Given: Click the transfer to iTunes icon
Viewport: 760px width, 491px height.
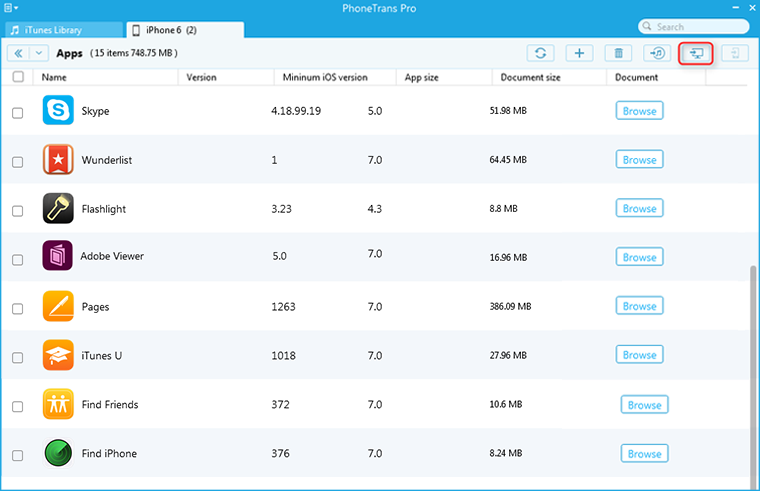Looking at the screenshot, I should (657, 53).
